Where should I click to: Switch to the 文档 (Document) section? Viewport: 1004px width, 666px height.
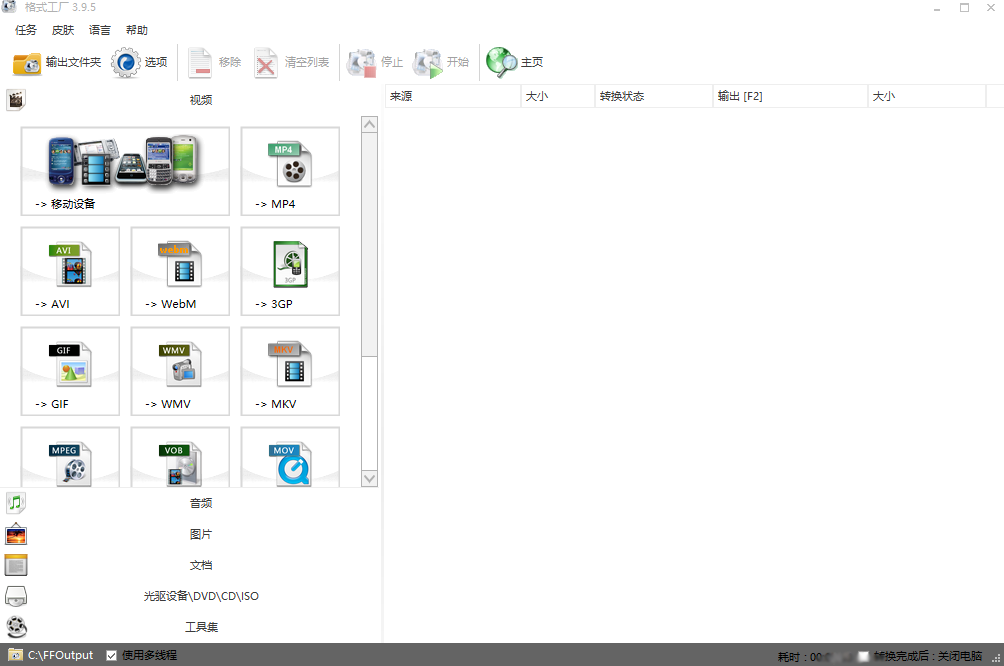coord(16,564)
